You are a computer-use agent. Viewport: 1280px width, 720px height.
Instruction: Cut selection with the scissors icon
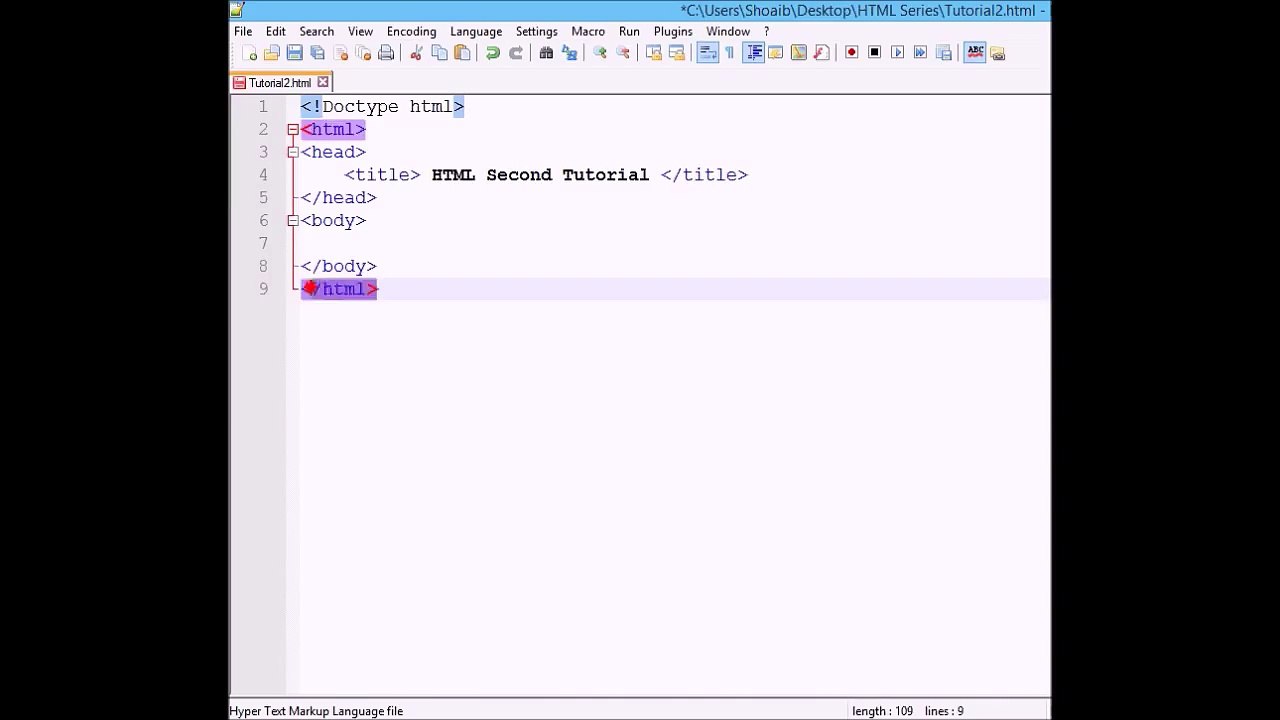pos(416,53)
